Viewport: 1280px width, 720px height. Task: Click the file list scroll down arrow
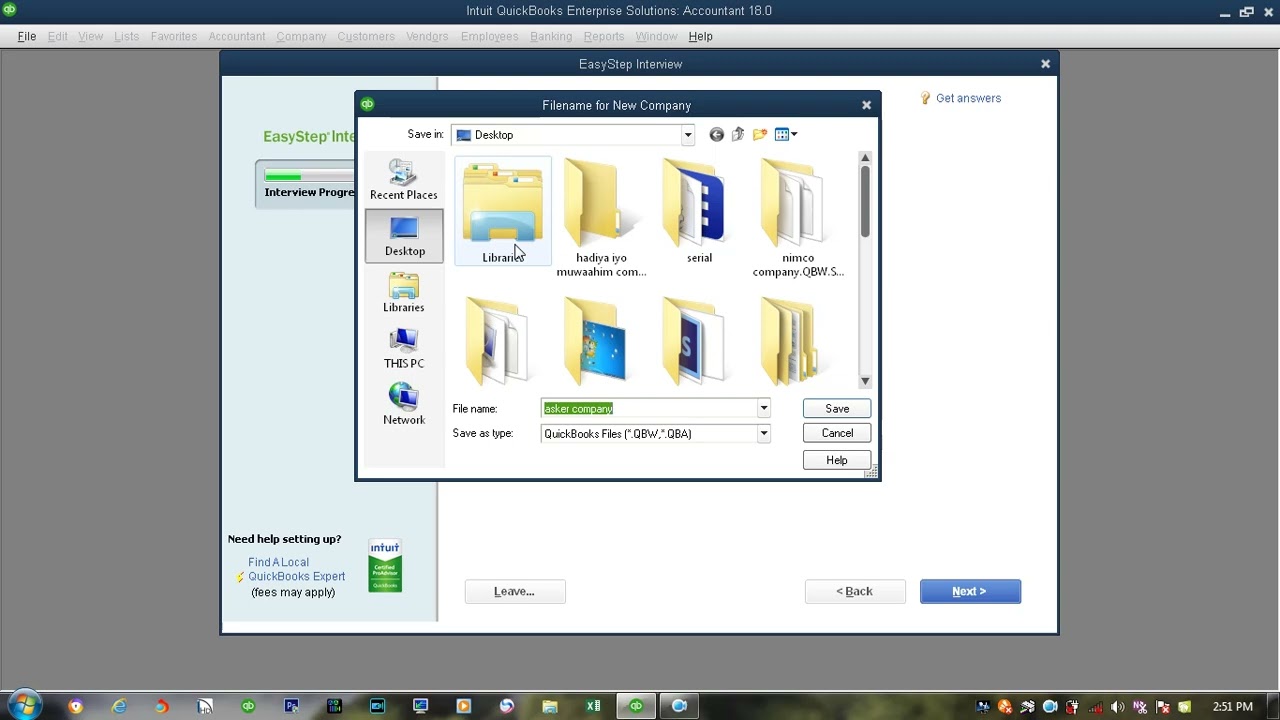tap(865, 381)
